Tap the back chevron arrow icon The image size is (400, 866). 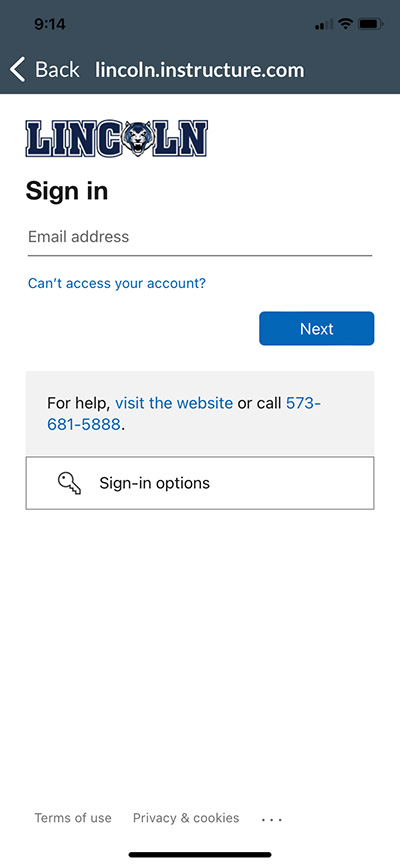click(x=17, y=70)
